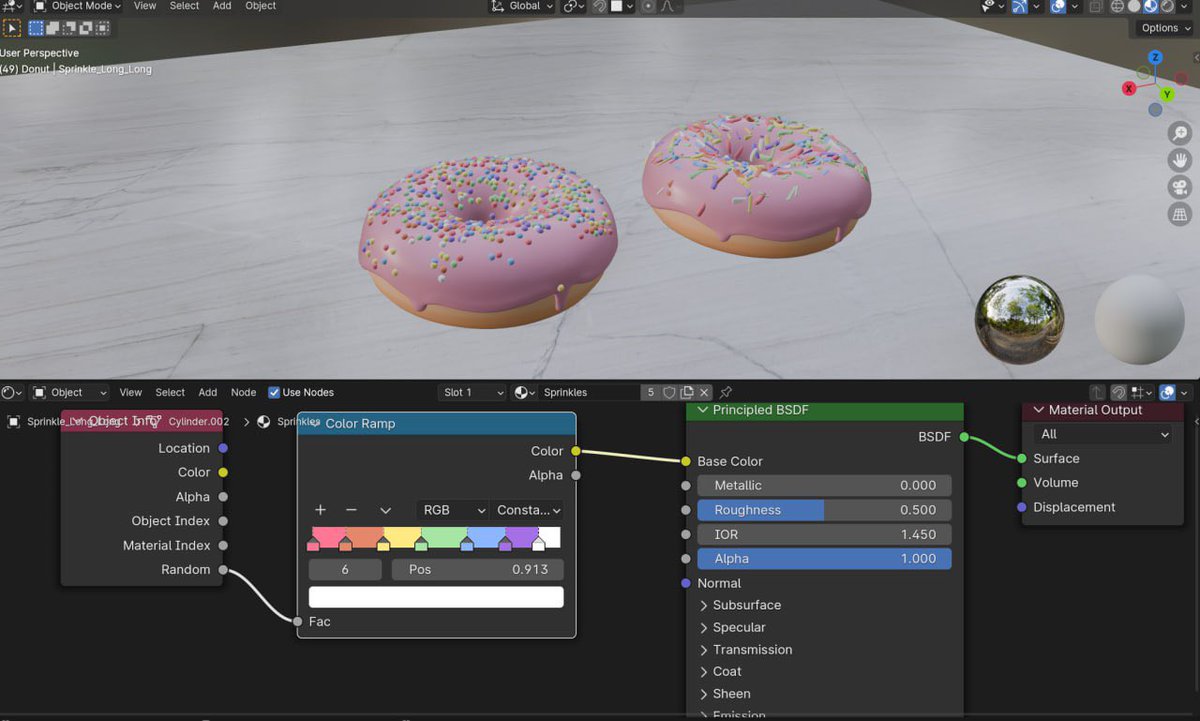Select material preview viewport shading

pos(1149,6)
